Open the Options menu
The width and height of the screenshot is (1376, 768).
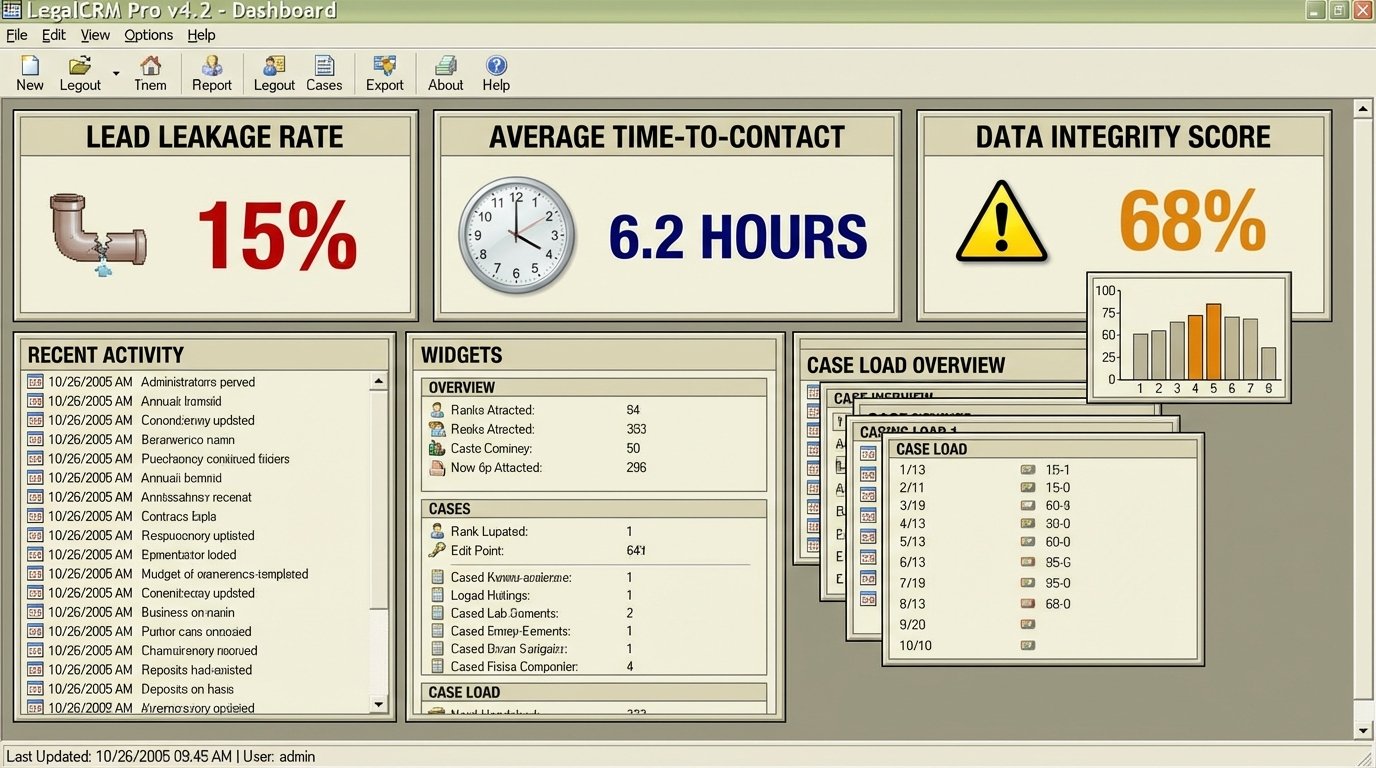coord(147,34)
